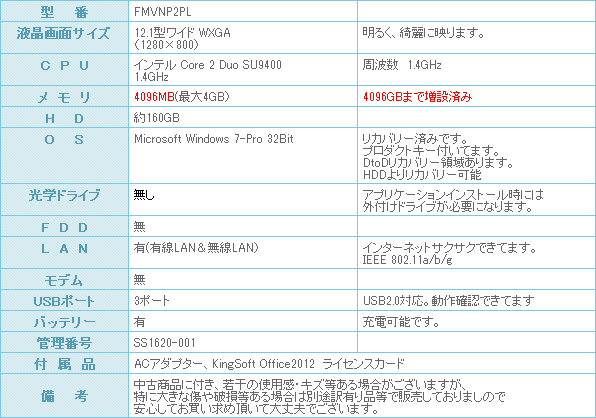Click the 充電可能です battery note
This screenshot has width=596, height=418.
(x=401, y=322)
